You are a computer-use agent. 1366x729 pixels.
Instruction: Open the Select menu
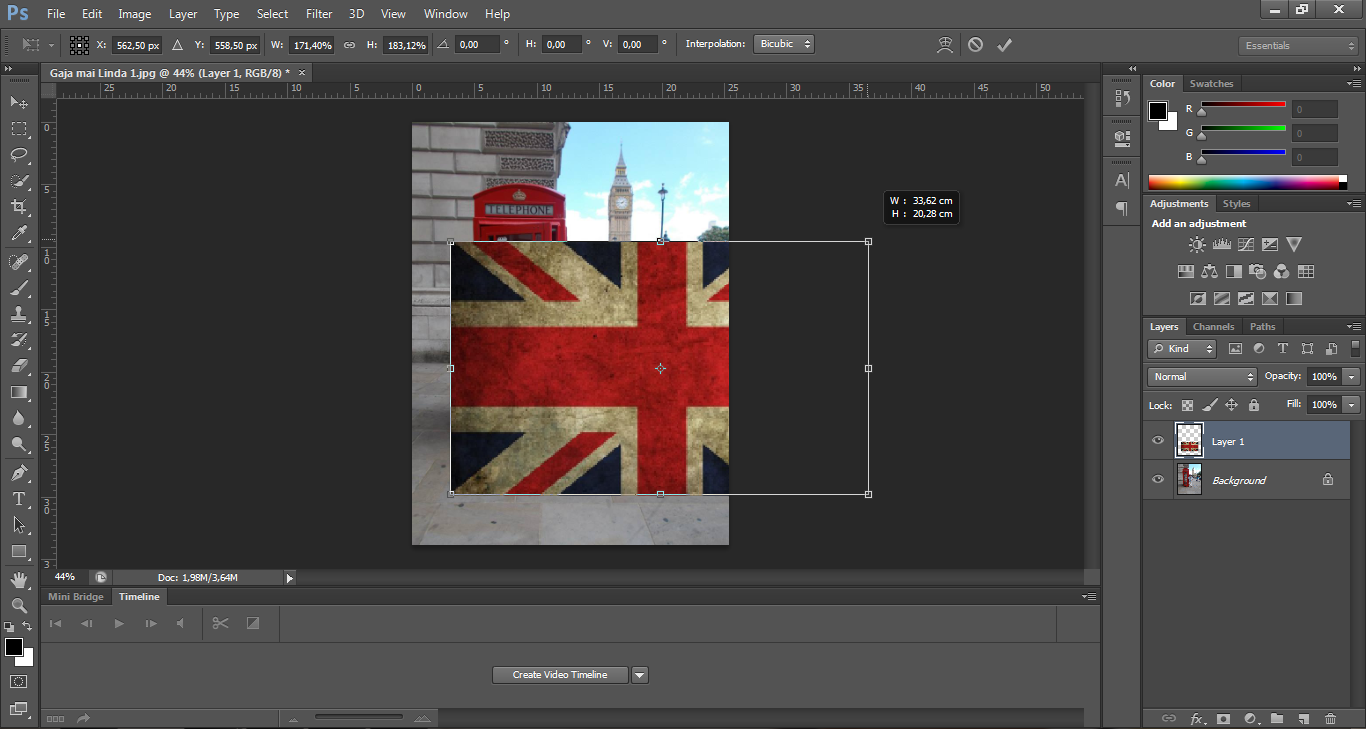272,14
